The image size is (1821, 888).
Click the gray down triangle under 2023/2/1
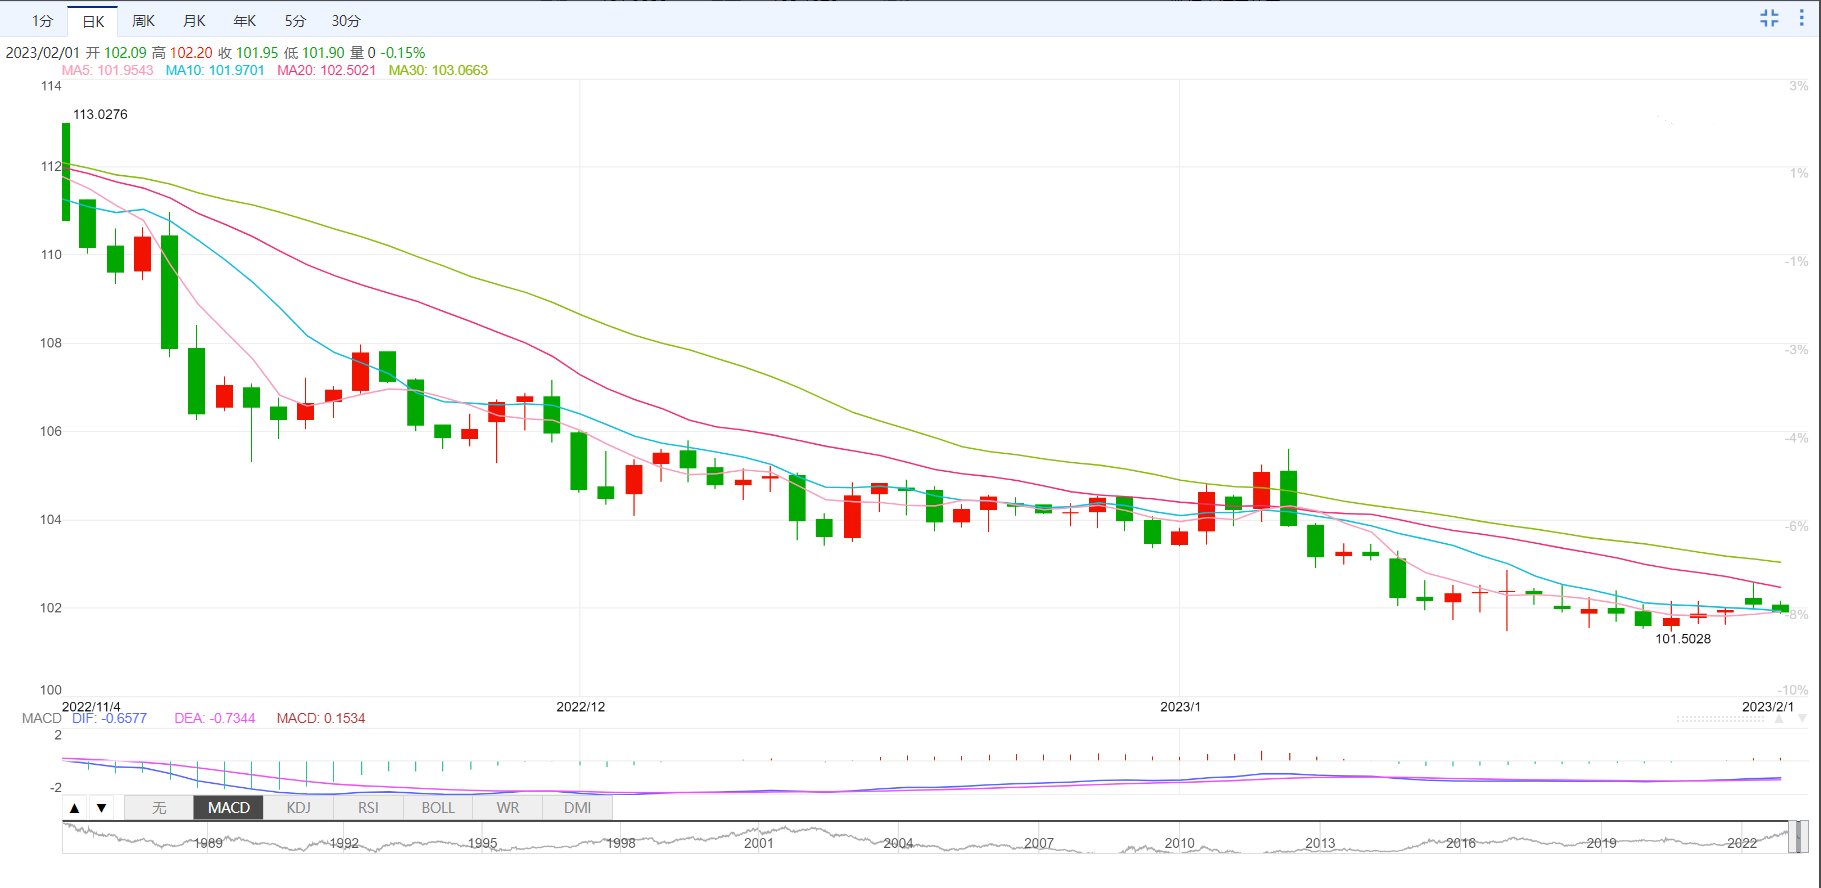pos(1802,718)
